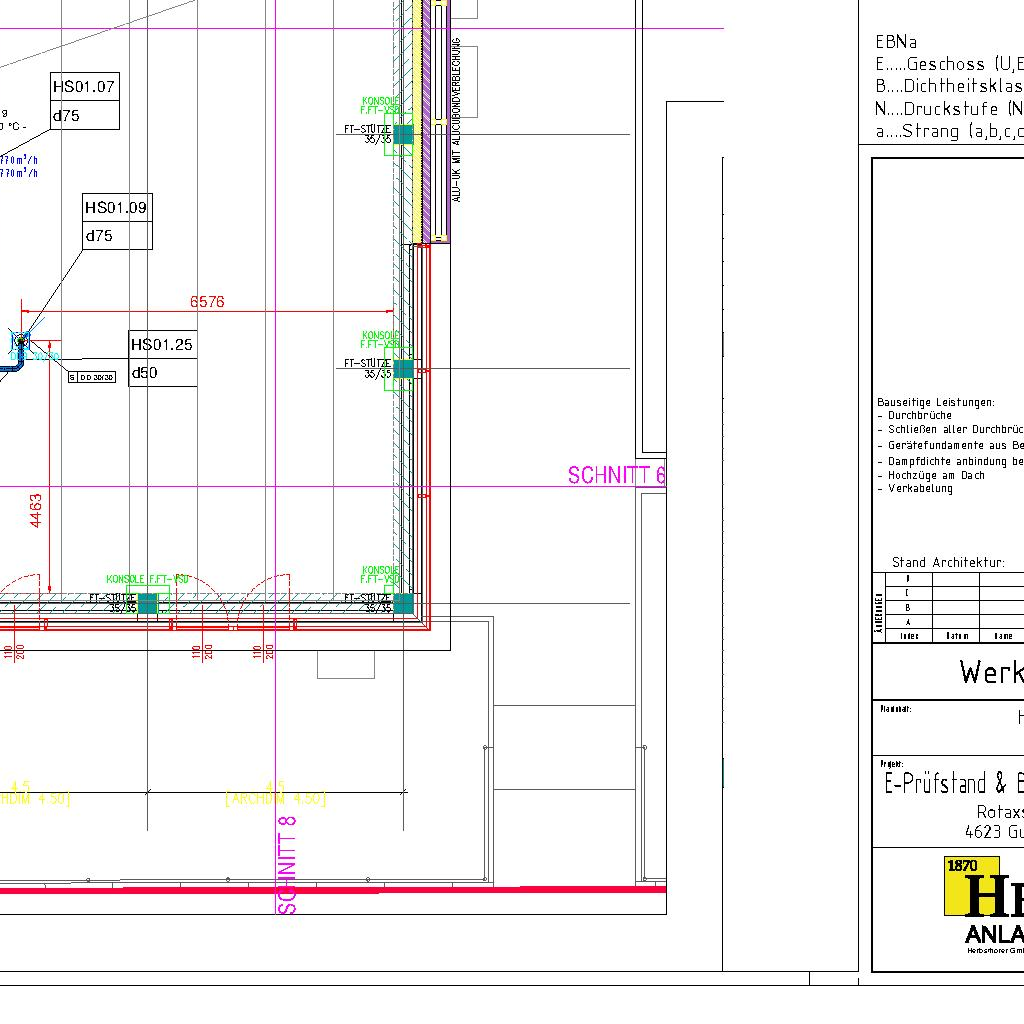Screen dimensions: 1024x1024
Task: Select the bottom-left teal column with Konsole label
Action: coord(147,603)
